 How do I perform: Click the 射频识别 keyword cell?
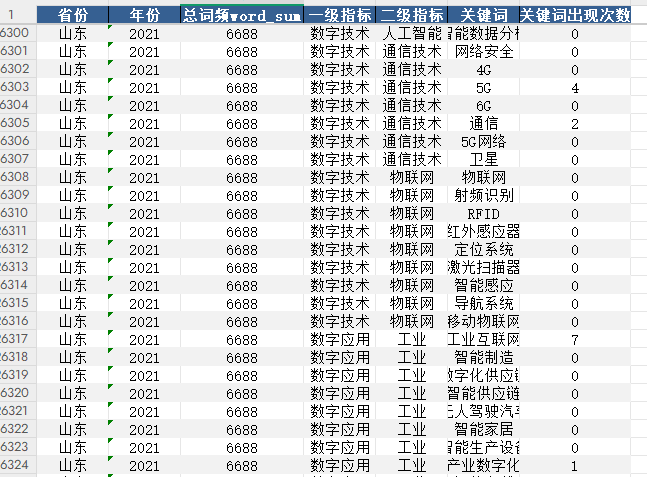coord(483,196)
